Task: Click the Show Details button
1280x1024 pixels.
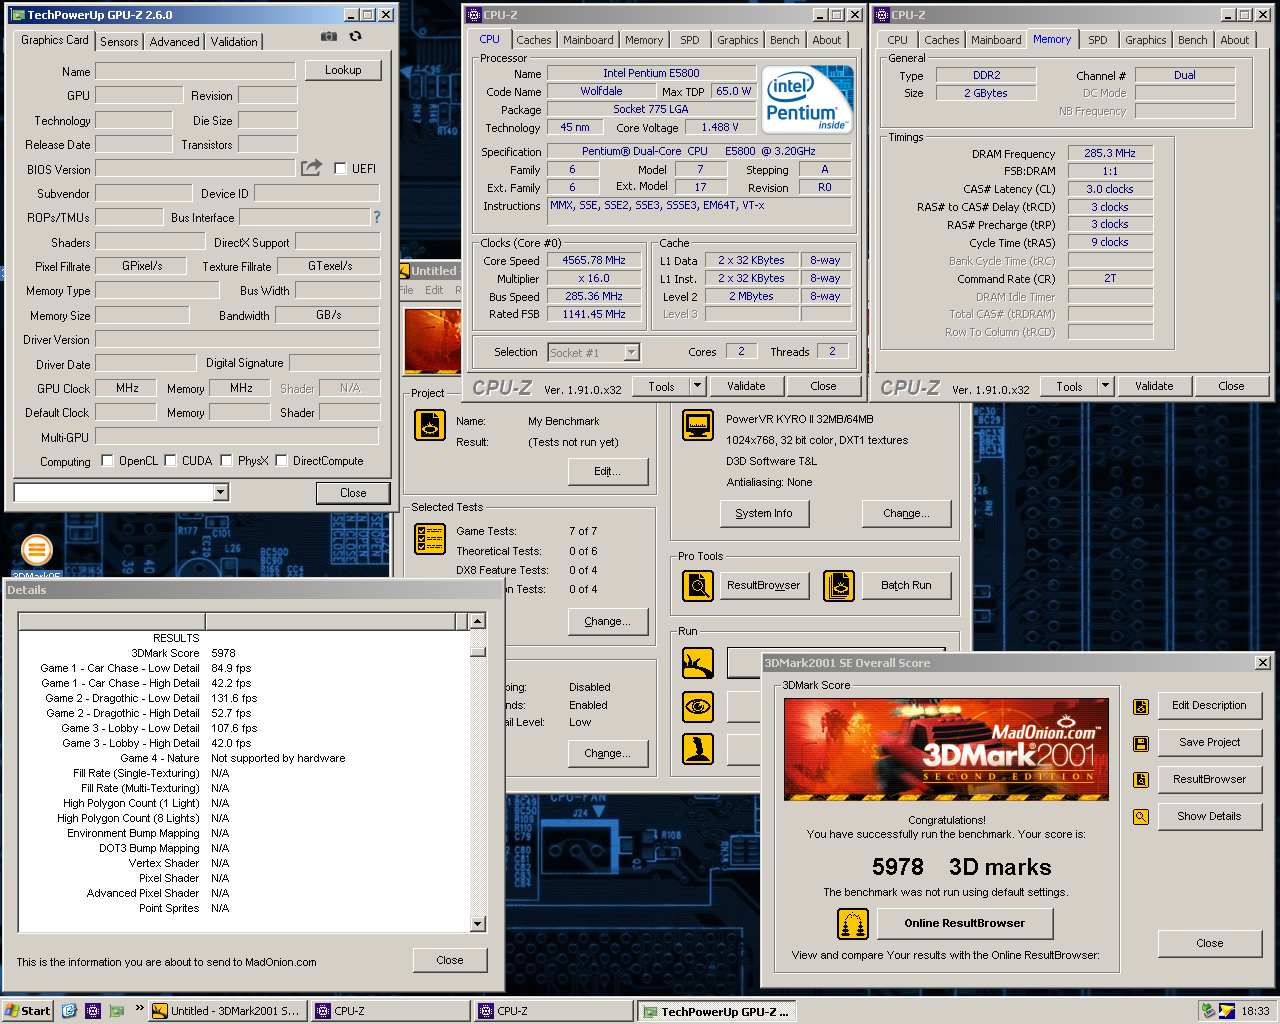Action: click(1210, 816)
